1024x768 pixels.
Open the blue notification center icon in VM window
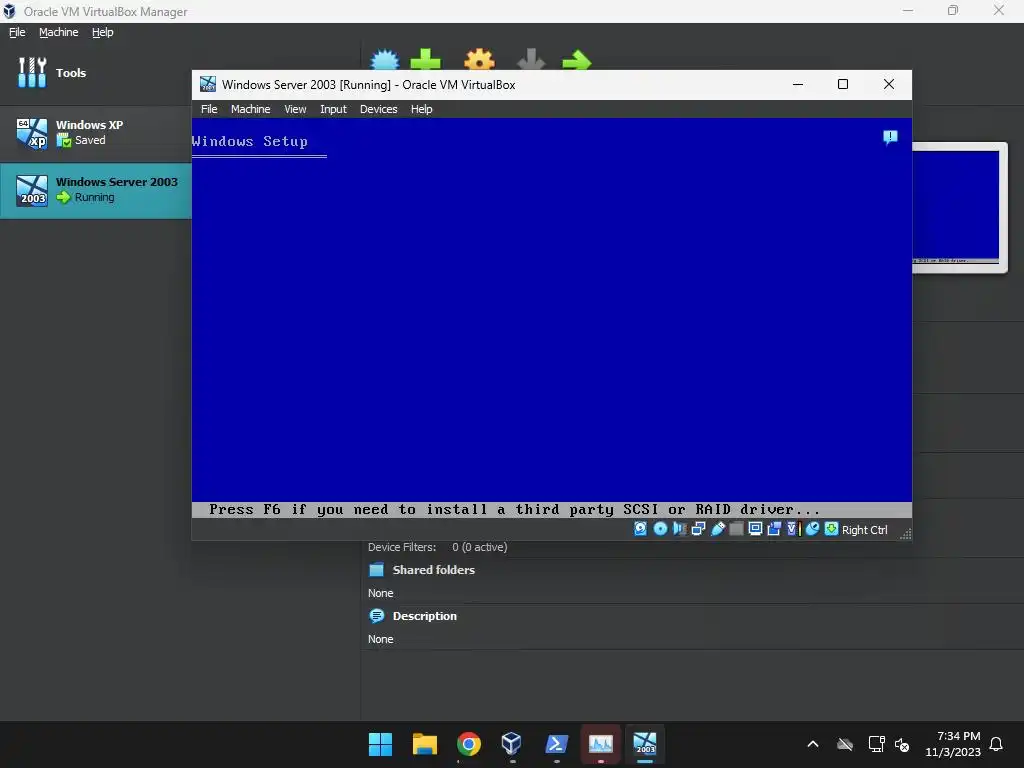(x=890, y=137)
